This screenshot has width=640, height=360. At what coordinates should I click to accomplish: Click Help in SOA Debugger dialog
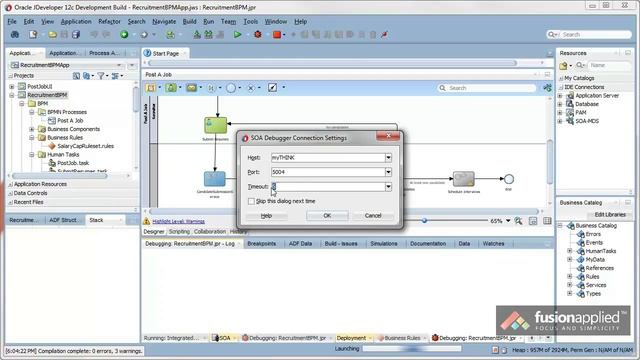click(266, 216)
